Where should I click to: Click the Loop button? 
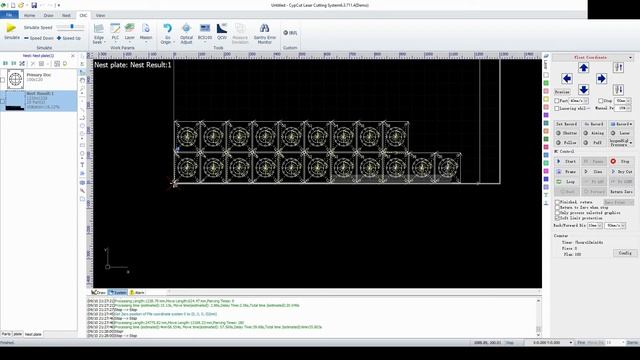point(567,182)
